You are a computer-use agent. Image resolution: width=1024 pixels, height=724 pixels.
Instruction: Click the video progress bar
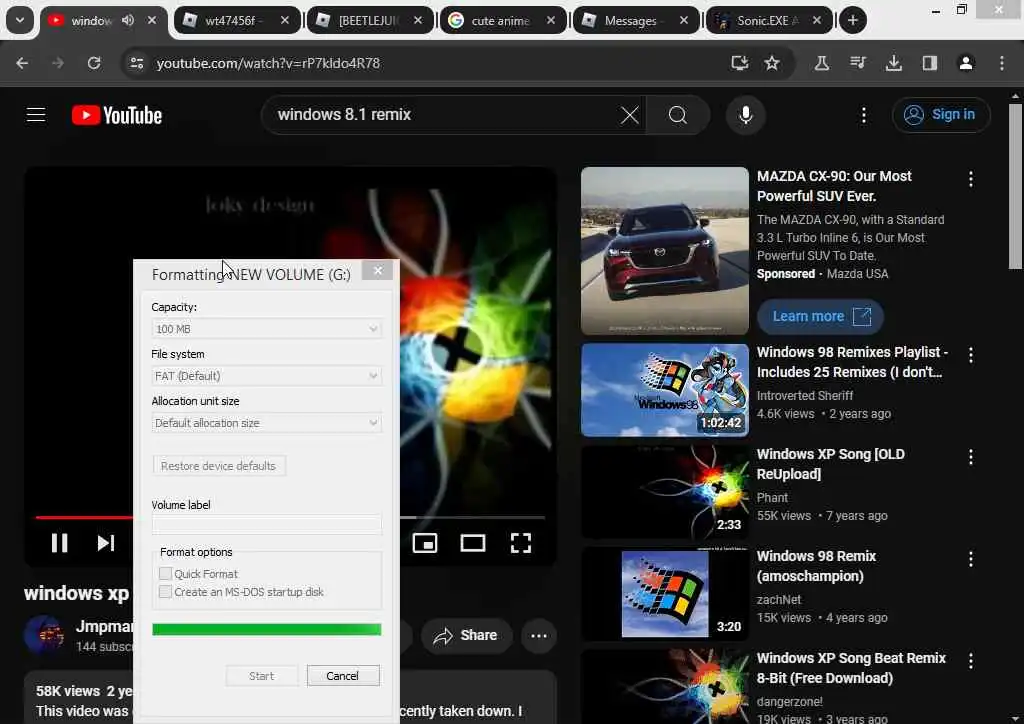click(291, 518)
